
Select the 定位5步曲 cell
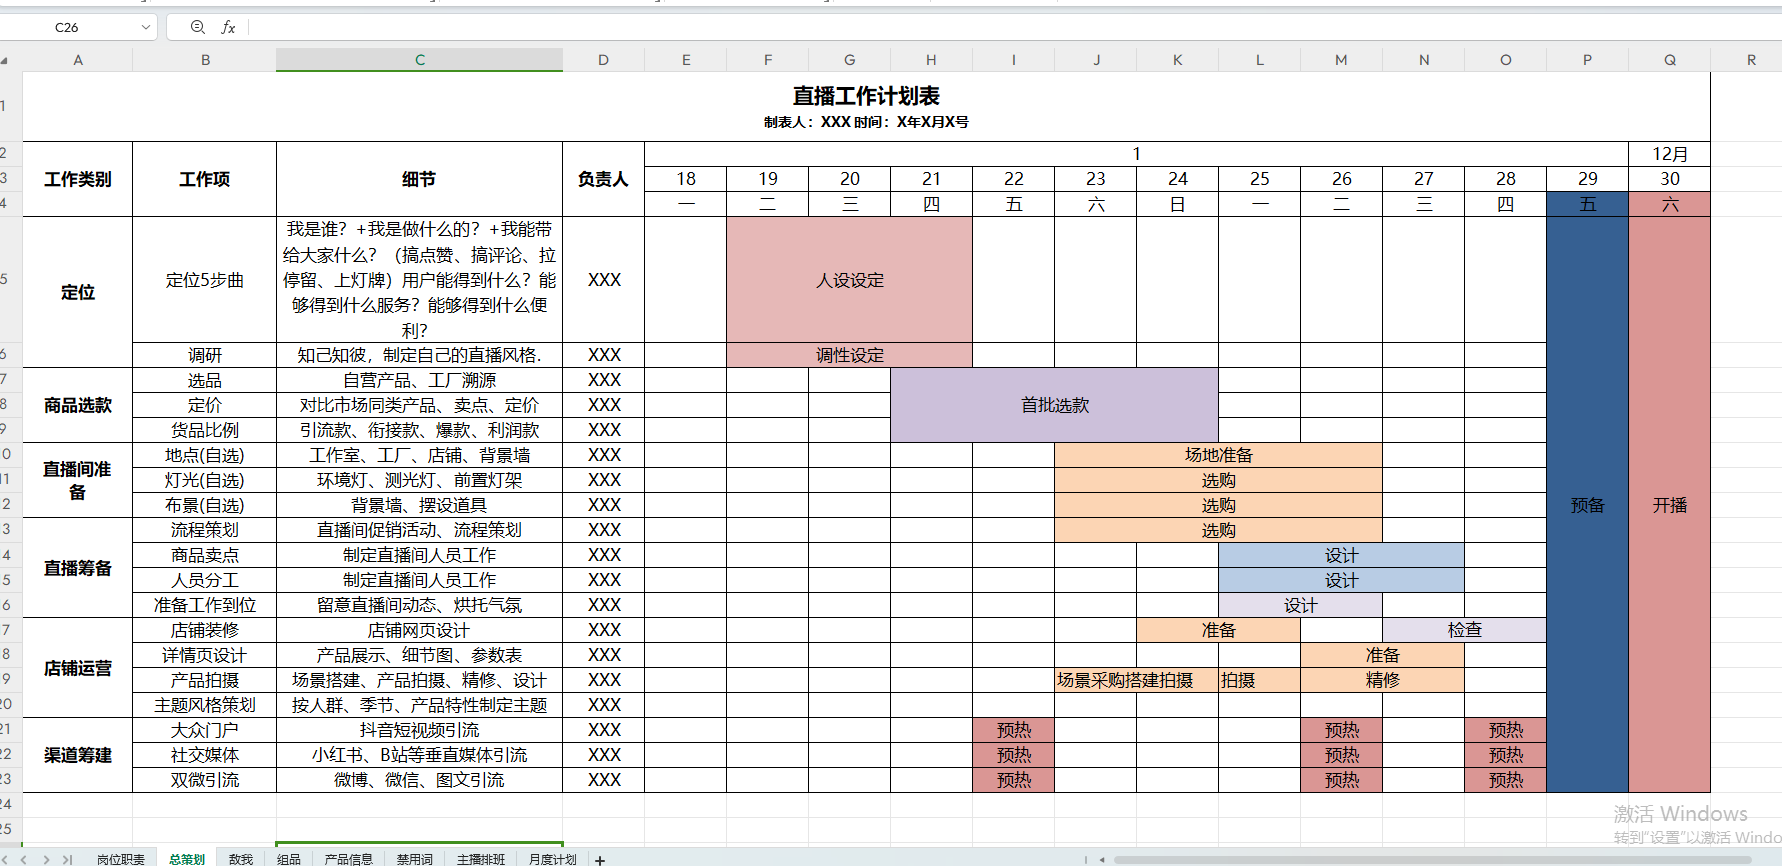[205, 280]
